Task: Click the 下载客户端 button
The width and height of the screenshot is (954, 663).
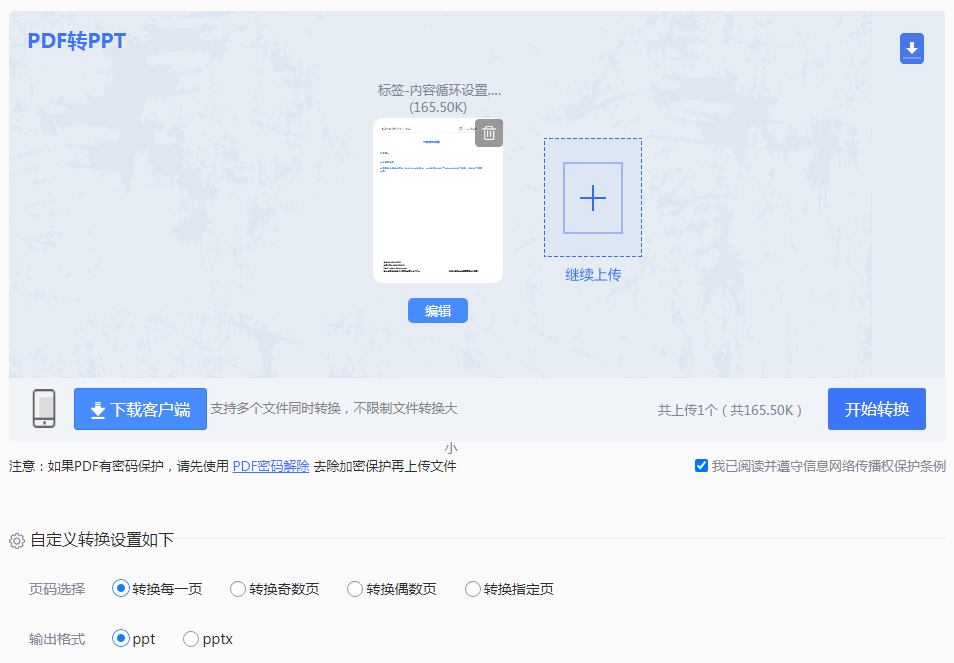Action: (140, 408)
